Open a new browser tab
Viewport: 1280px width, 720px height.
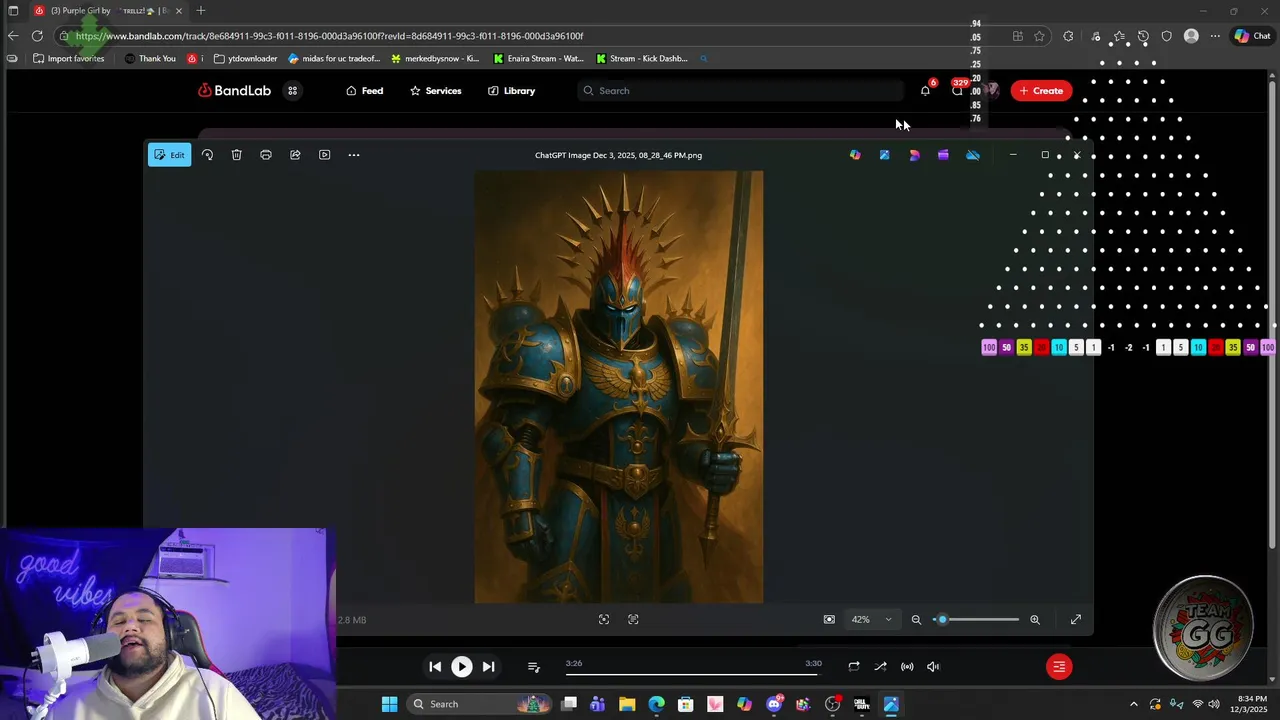201,11
